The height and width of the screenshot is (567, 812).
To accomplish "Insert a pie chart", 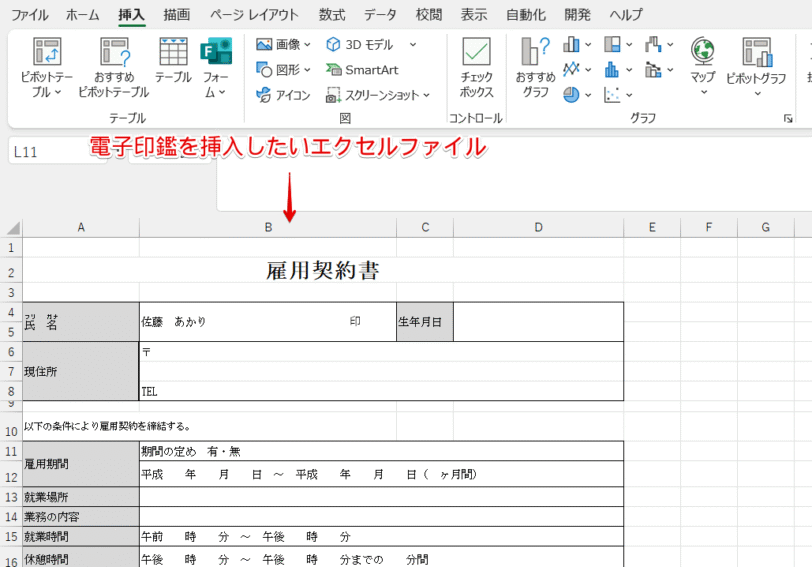I will click(571, 95).
